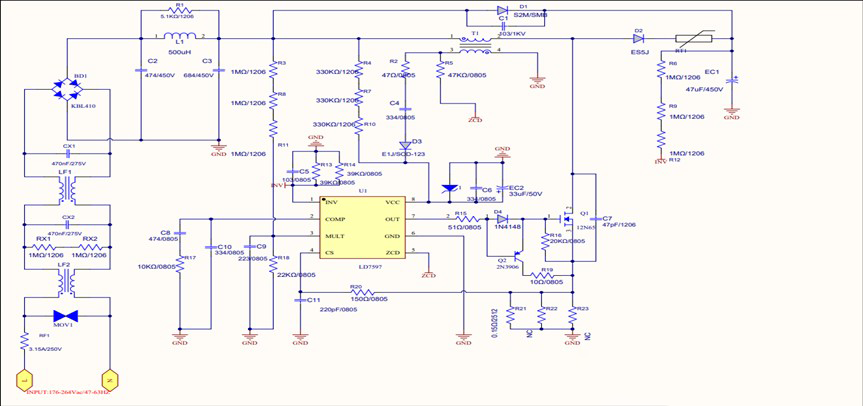863x406 pixels.
Task: Click the R1 resistor symbol
Action: 179,10
